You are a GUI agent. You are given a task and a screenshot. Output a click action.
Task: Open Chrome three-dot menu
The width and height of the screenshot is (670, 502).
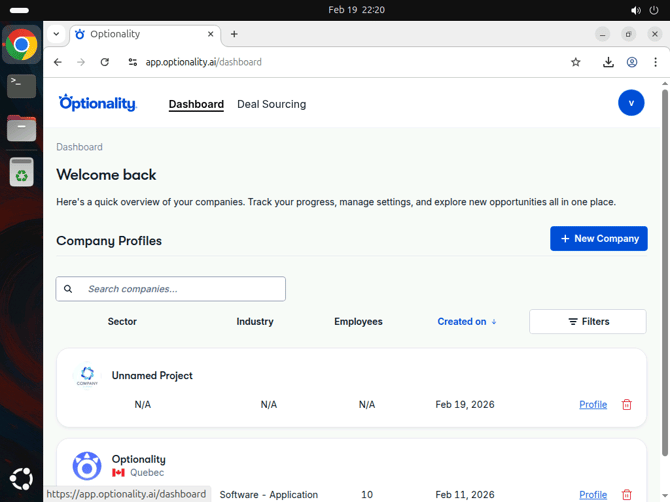coord(655,62)
